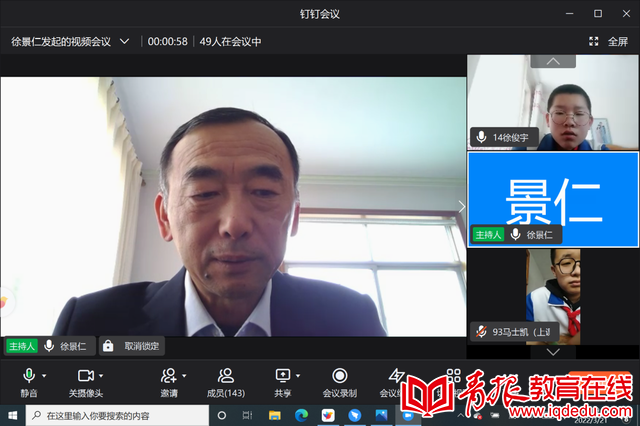Select 93马士凯 participant thumbnail
640x426 pixels.
click(x=553, y=297)
